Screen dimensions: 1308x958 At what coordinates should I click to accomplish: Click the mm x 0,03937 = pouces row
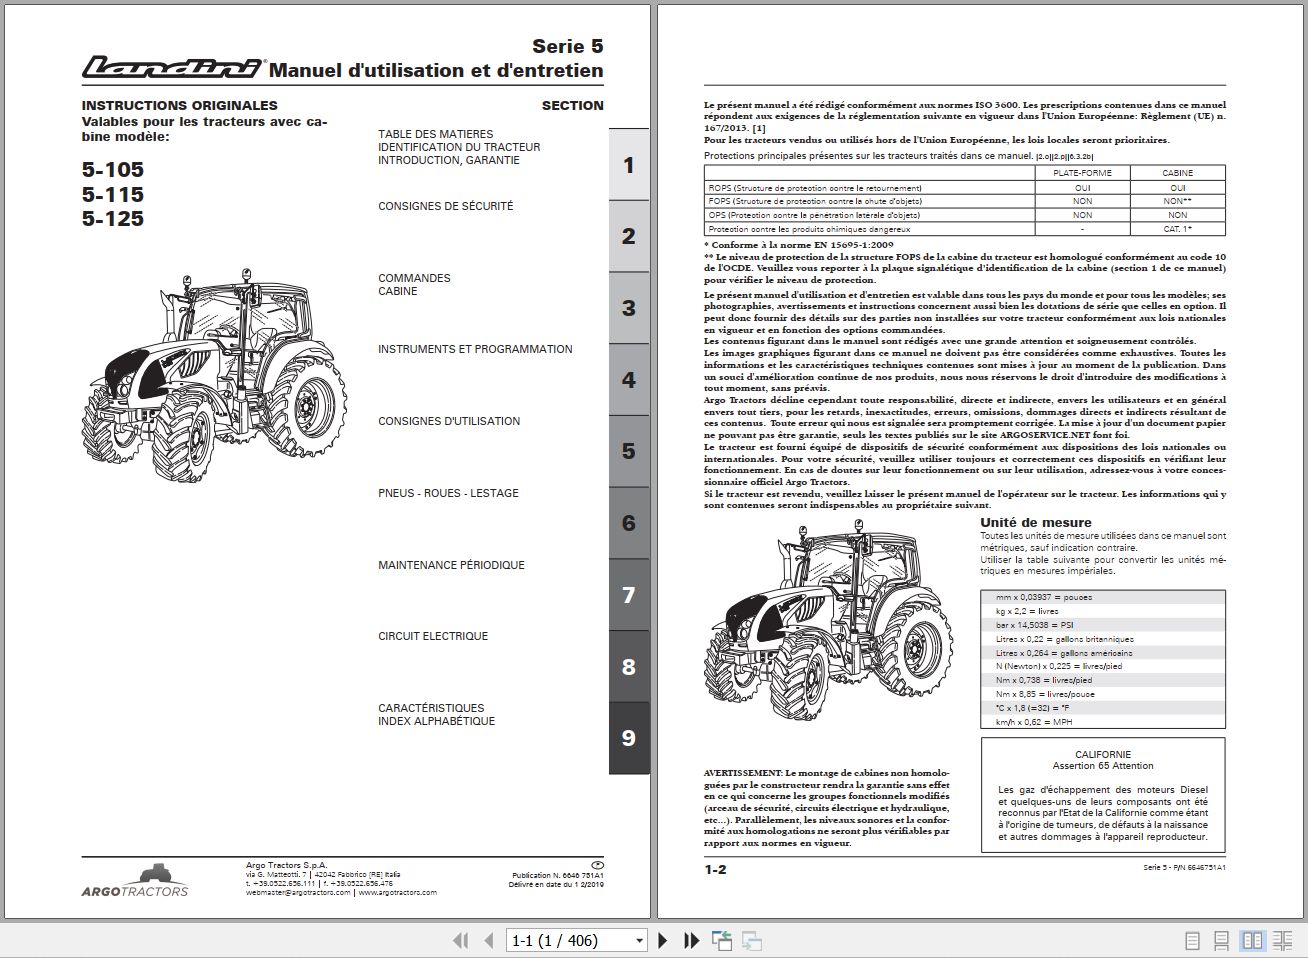point(1103,597)
